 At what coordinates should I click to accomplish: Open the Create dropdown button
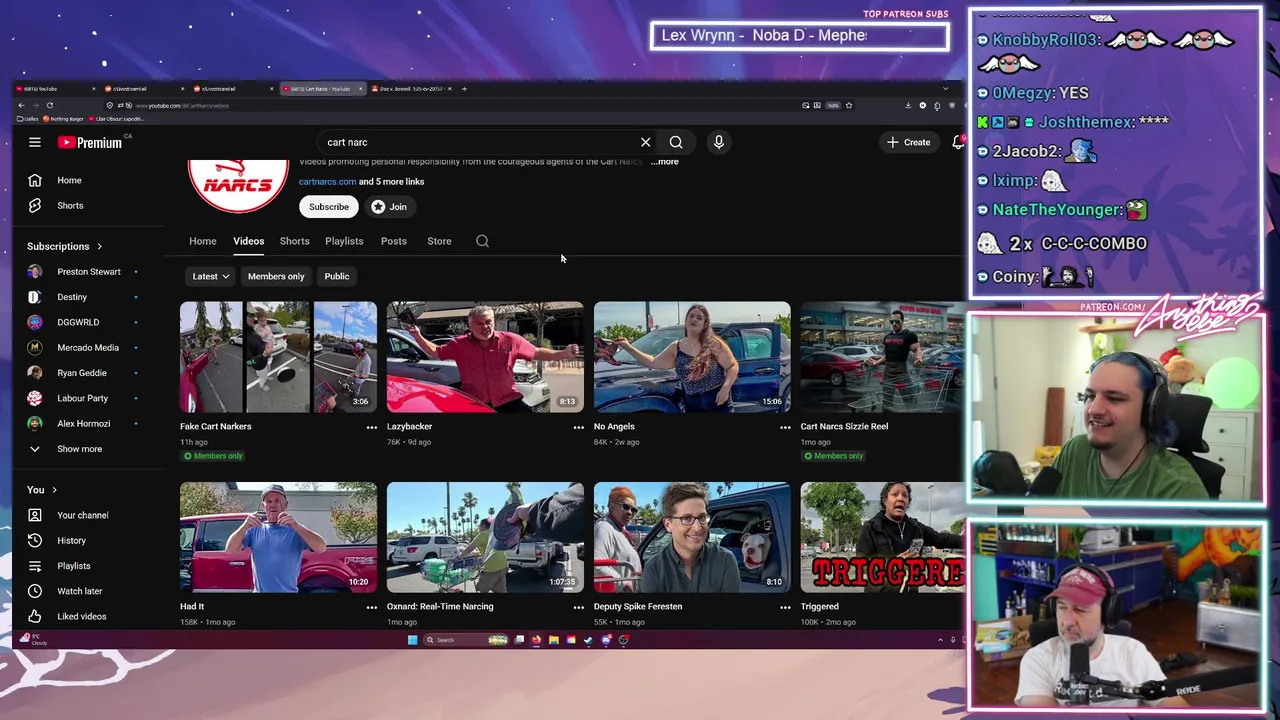pyautogui.click(x=909, y=142)
